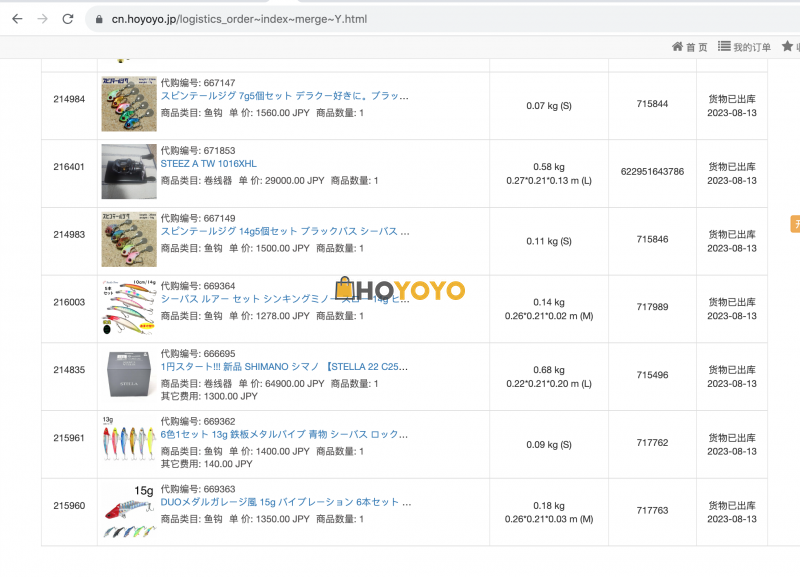Select the weight value 0.07 kg (S)

(x=549, y=106)
